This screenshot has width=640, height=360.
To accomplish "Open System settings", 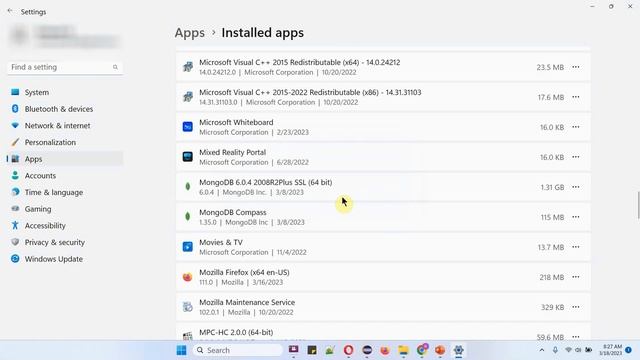I will (65, 92).
